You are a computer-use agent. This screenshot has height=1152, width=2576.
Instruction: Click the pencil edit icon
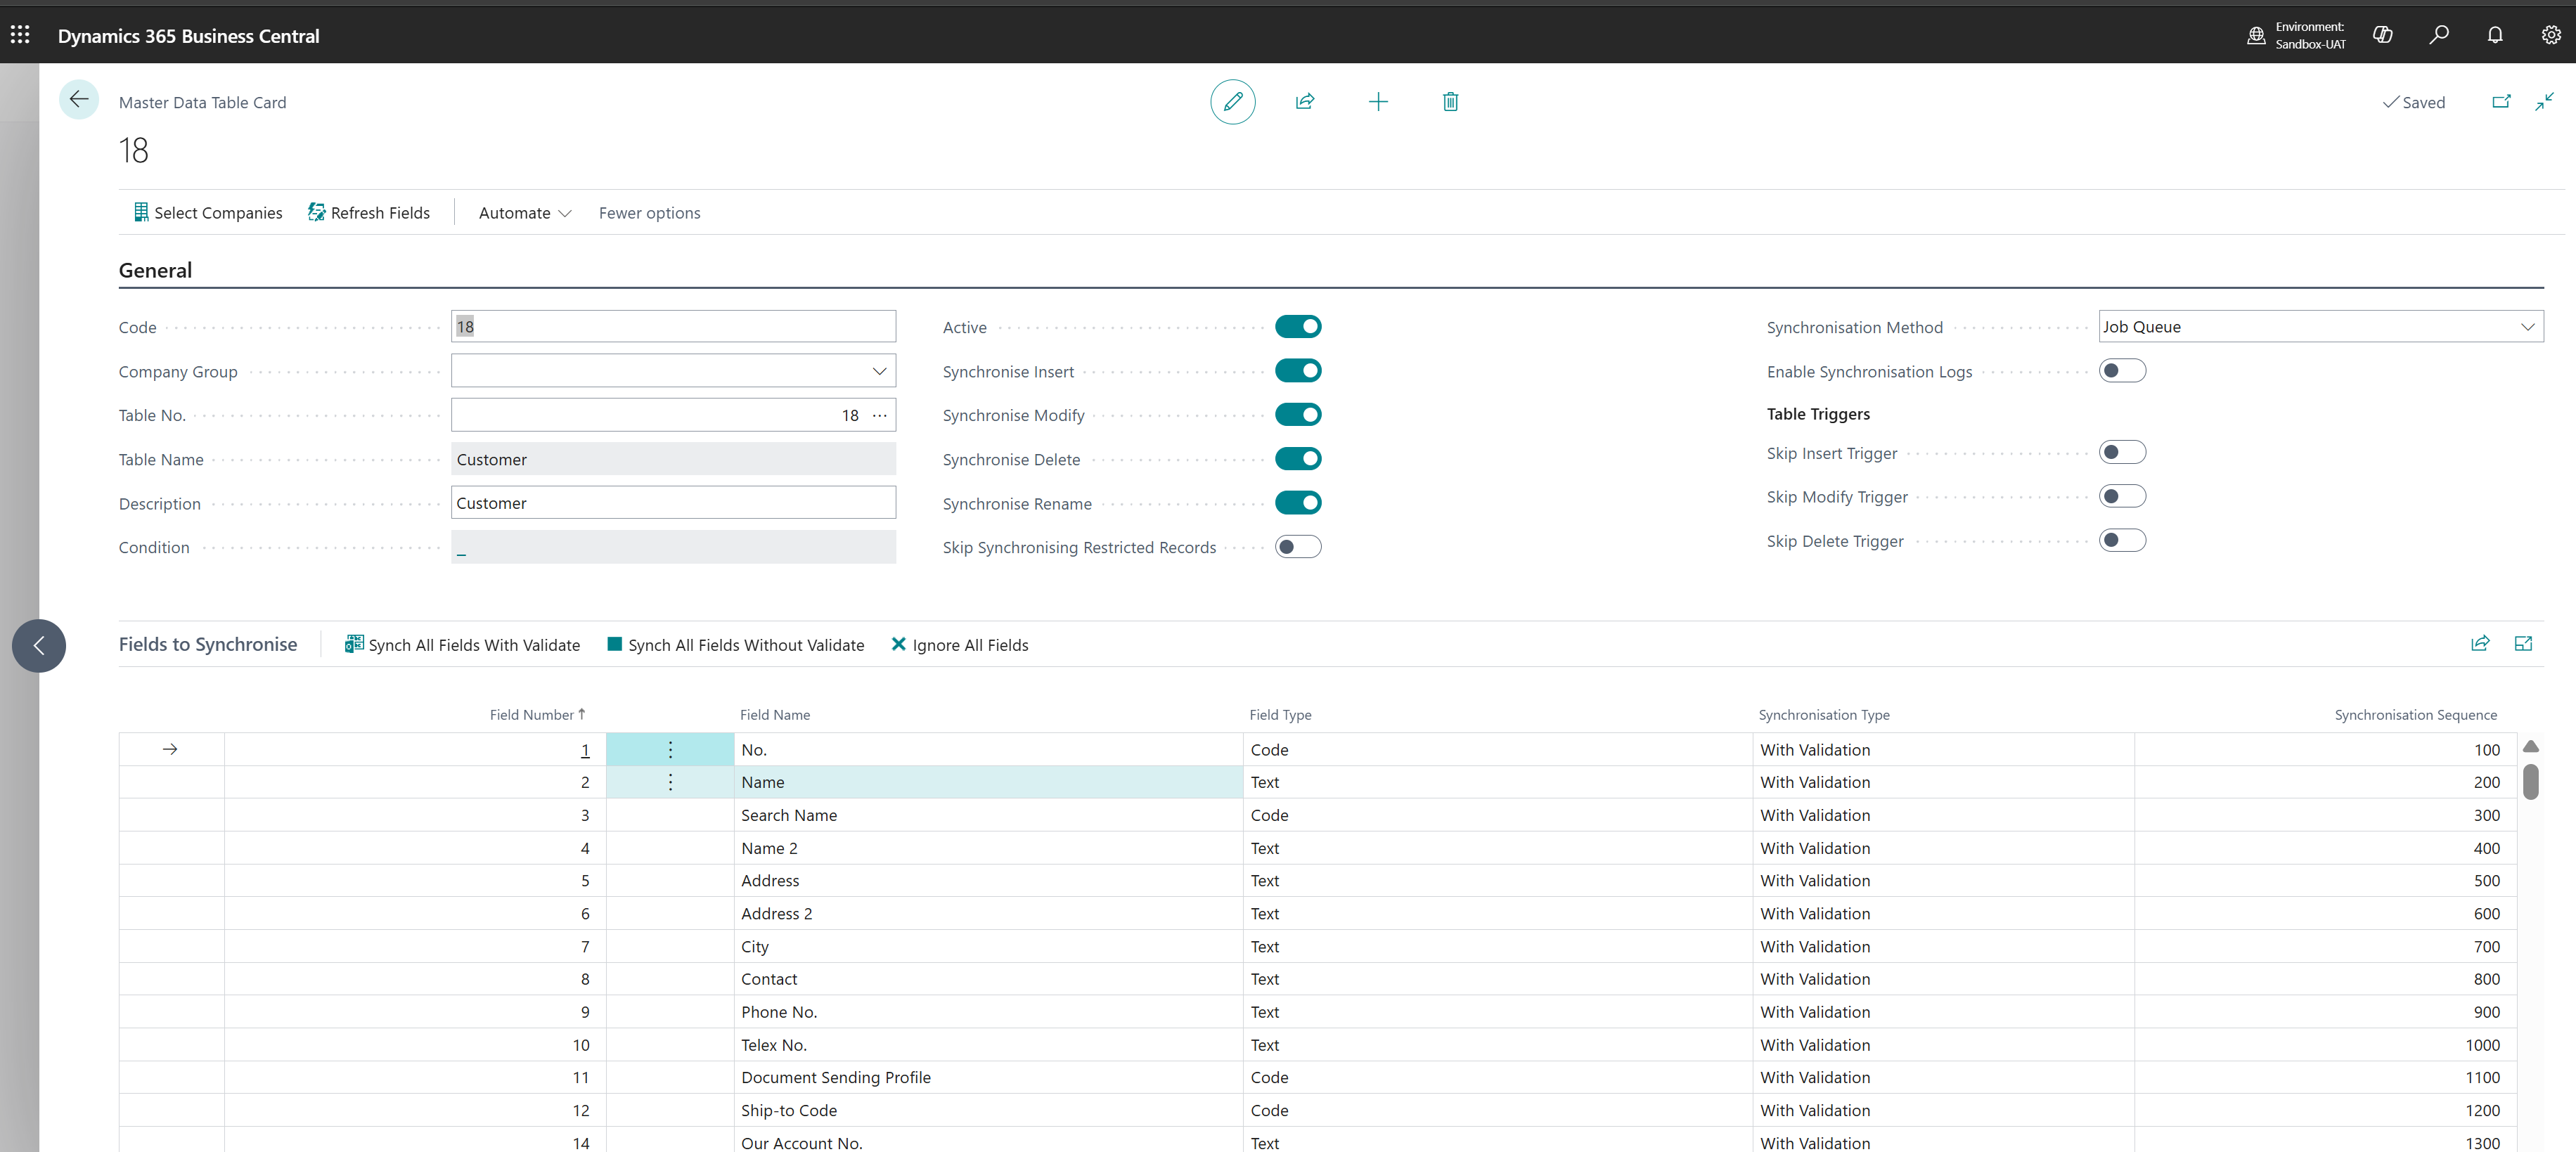(x=1233, y=101)
